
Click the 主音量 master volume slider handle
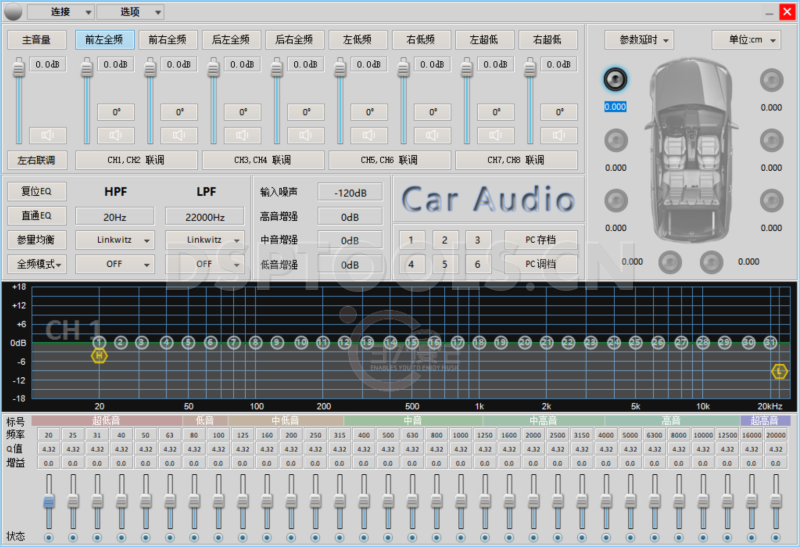[x=17, y=67]
